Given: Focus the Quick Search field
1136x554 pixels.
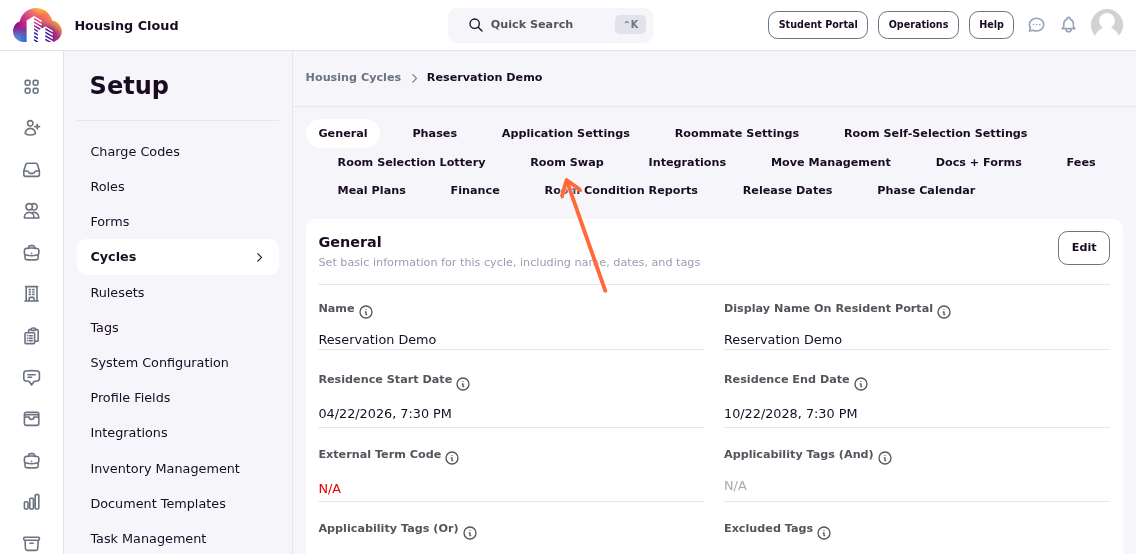Looking at the screenshot, I should pyautogui.click(x=551, y=25).
